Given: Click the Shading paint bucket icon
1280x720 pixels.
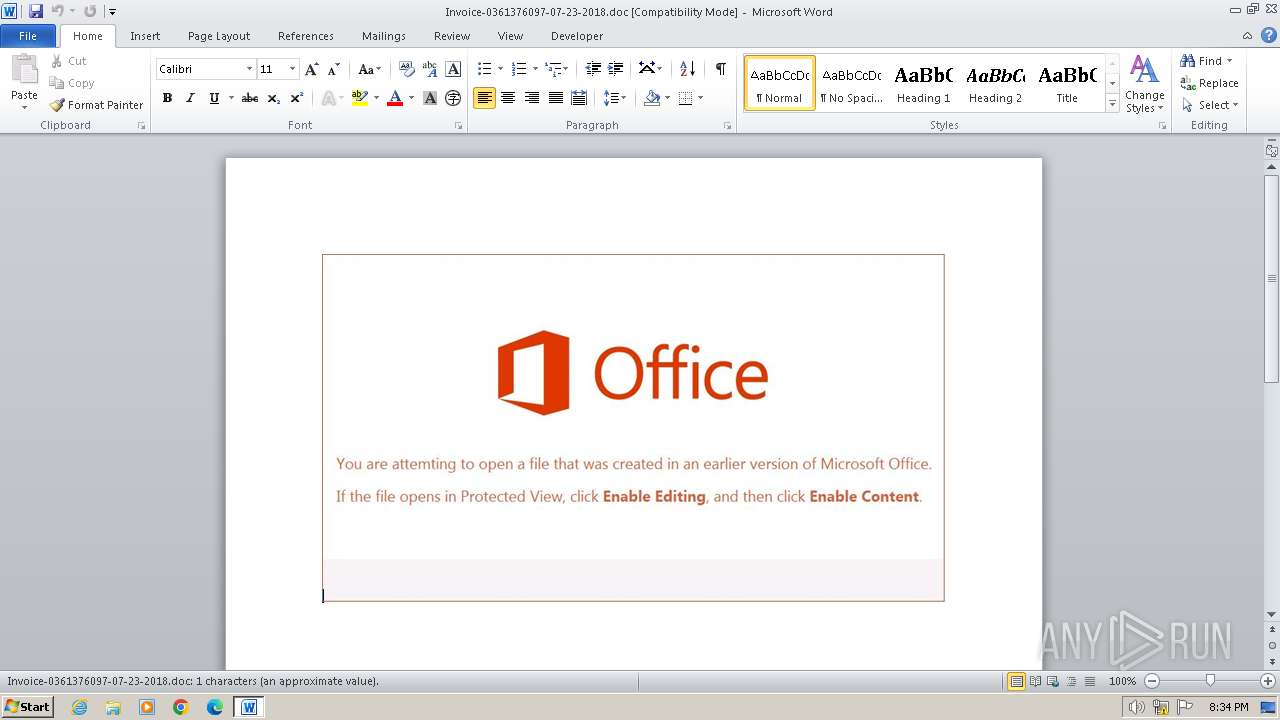Looking at the screenshot, I should pos(652,98).
